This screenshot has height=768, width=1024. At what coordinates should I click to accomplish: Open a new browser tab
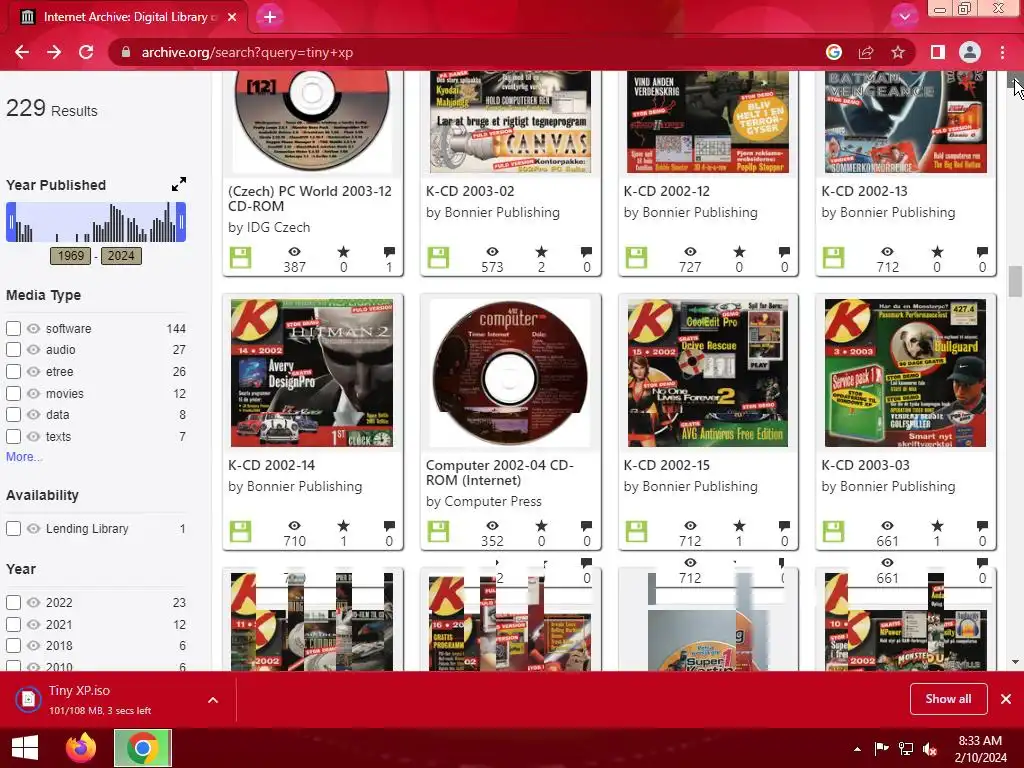[x=270, y=17]
